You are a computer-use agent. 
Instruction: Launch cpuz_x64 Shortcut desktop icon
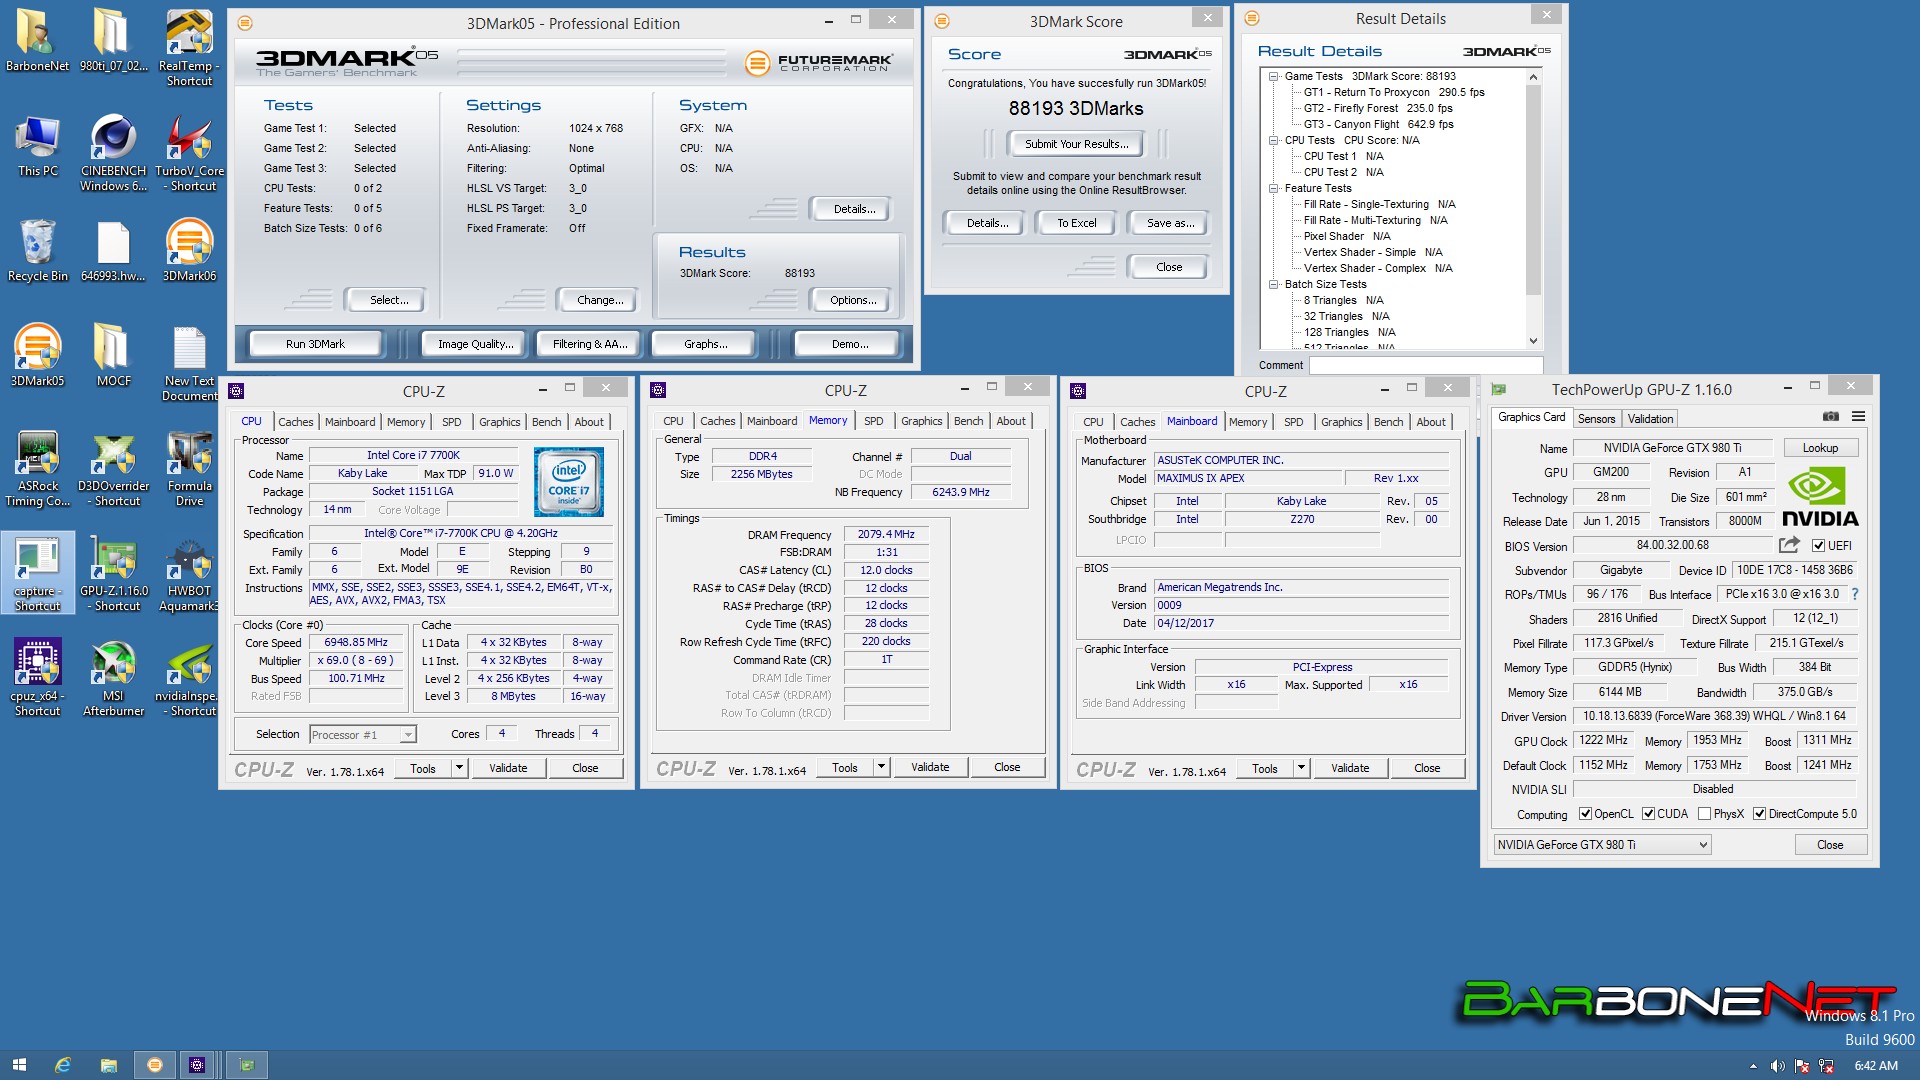pos(37,678)
